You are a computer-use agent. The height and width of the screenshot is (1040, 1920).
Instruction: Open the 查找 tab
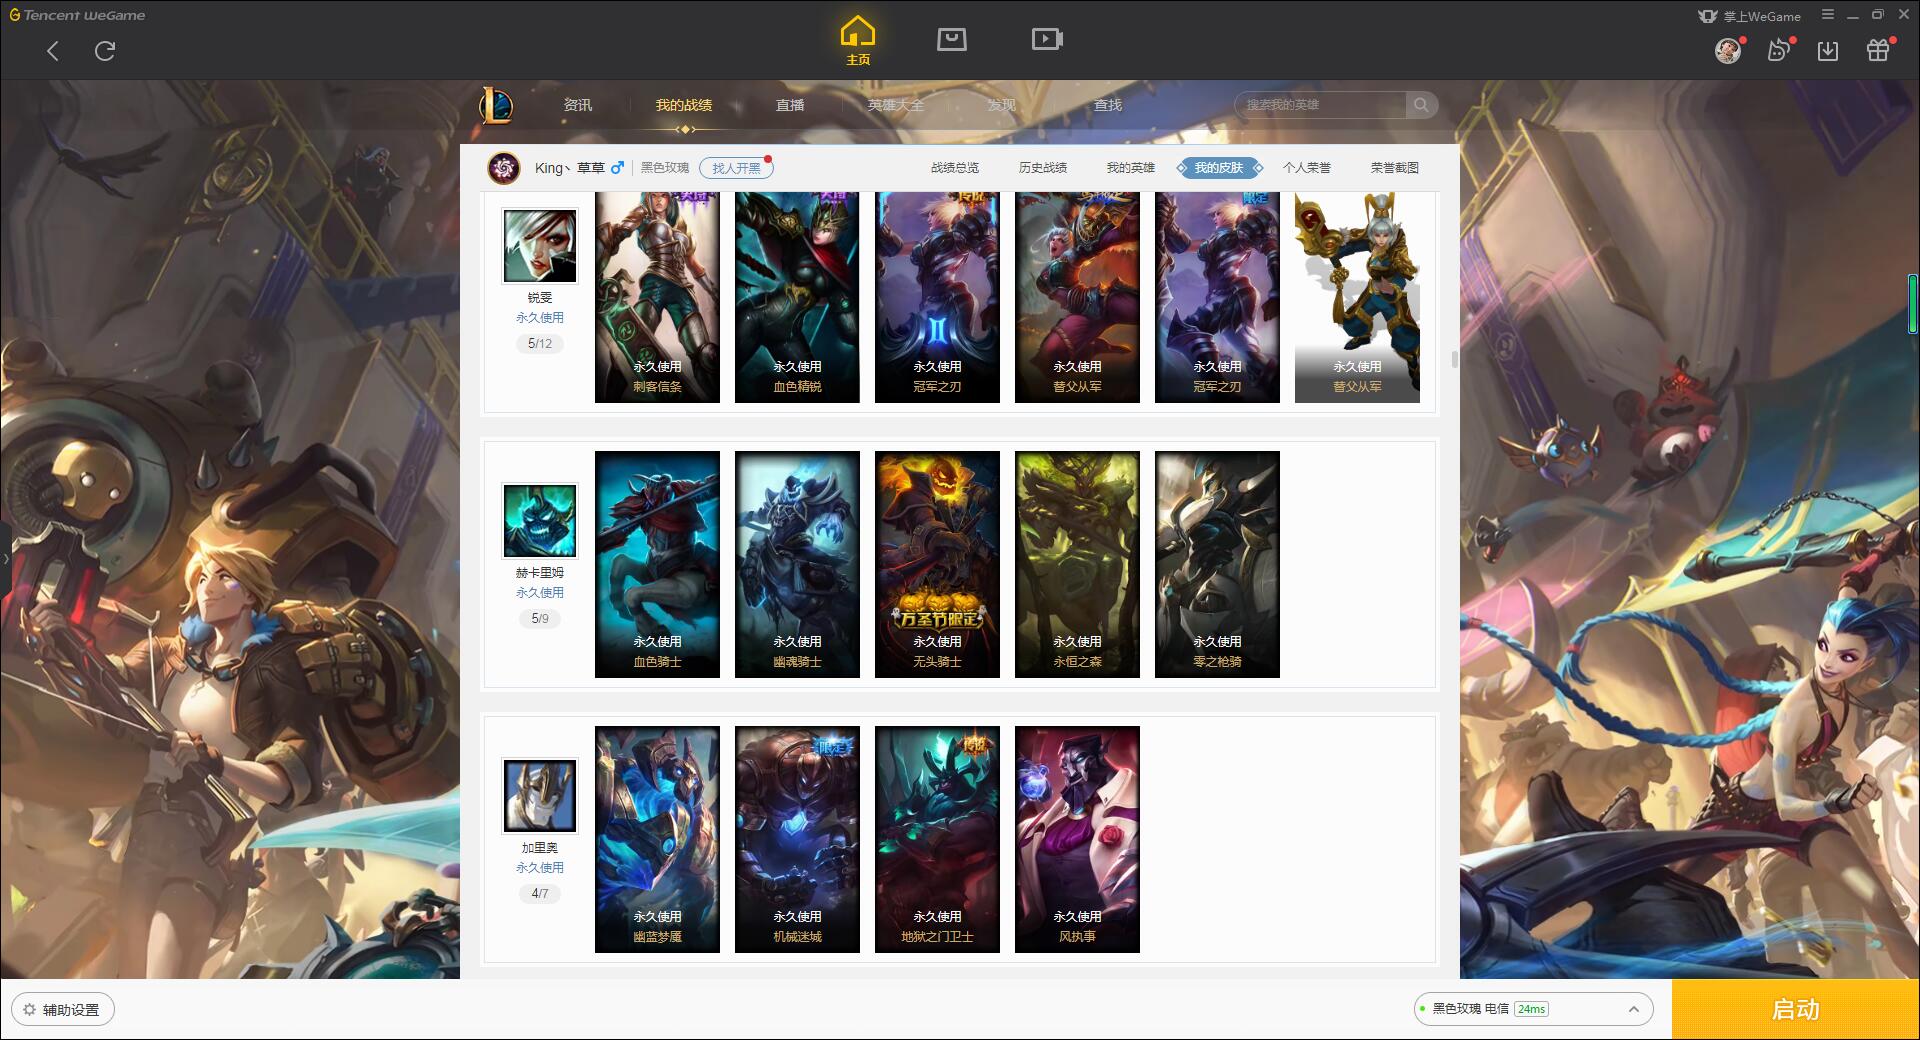click(1108, 105)
